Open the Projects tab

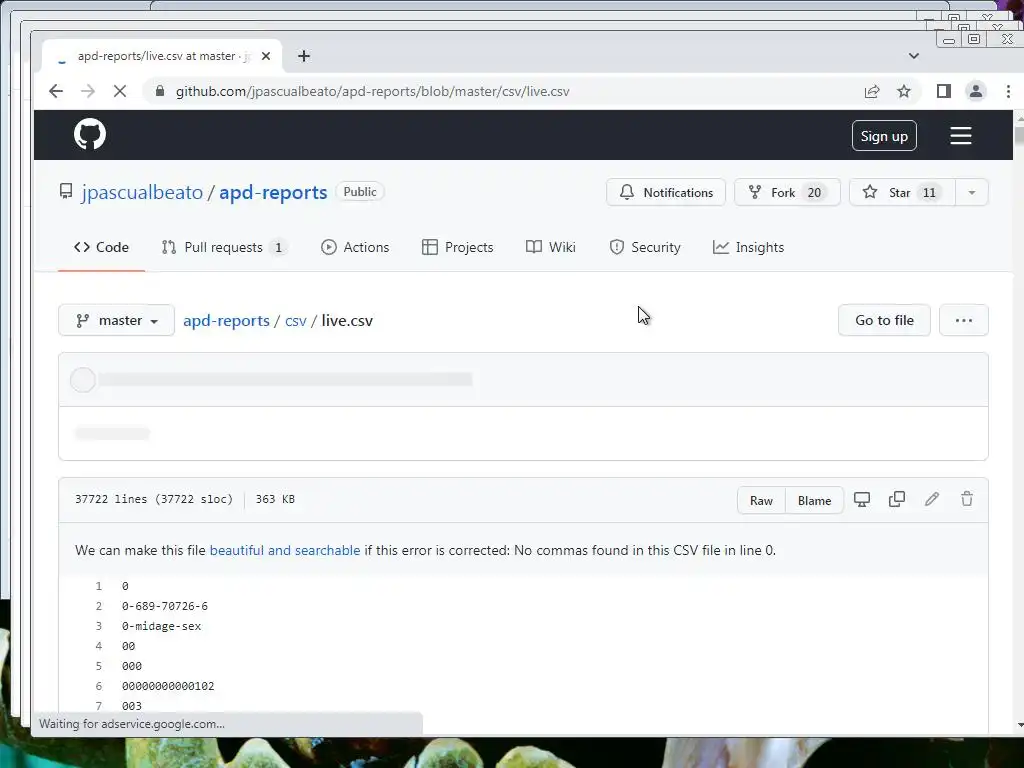pyautogui.click(x=458, y=248)
